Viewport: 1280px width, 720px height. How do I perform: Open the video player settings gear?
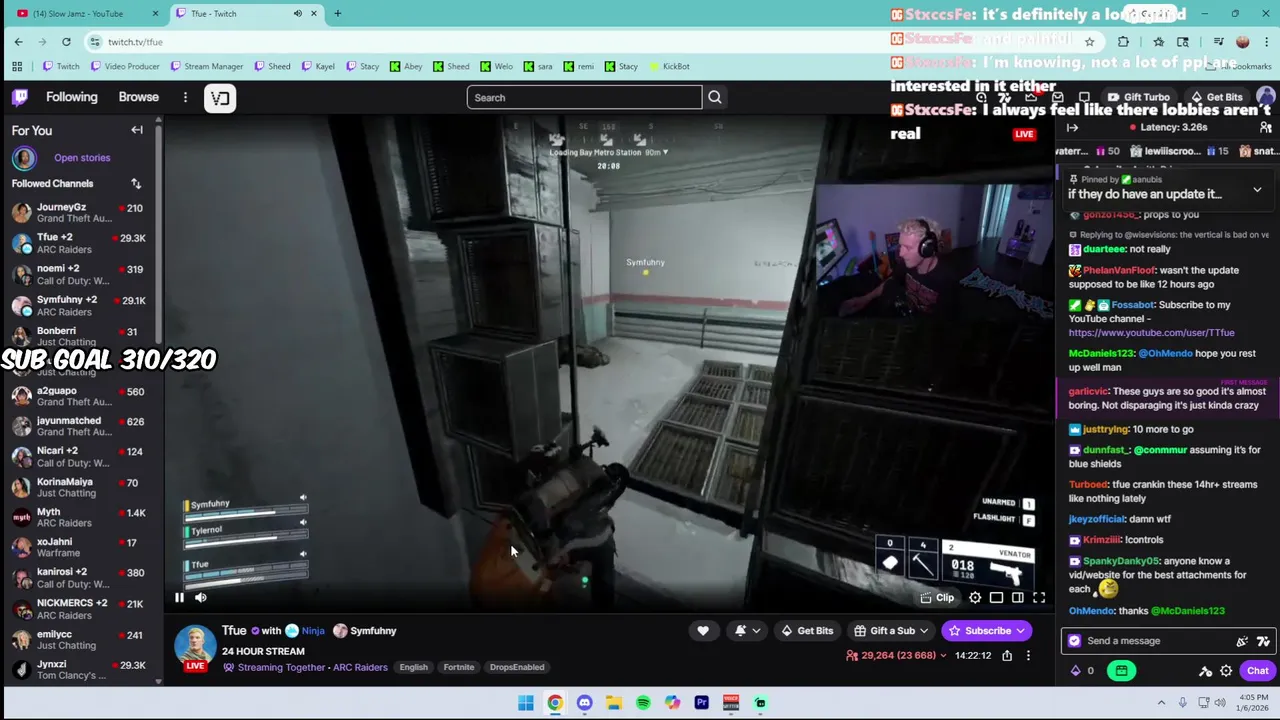point(975,598)
